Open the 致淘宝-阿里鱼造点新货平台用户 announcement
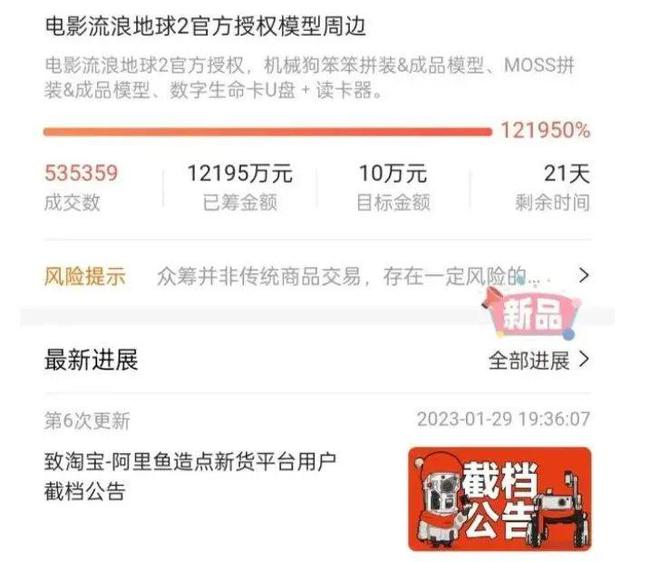The image size is (660, 562). click(190, 462)
